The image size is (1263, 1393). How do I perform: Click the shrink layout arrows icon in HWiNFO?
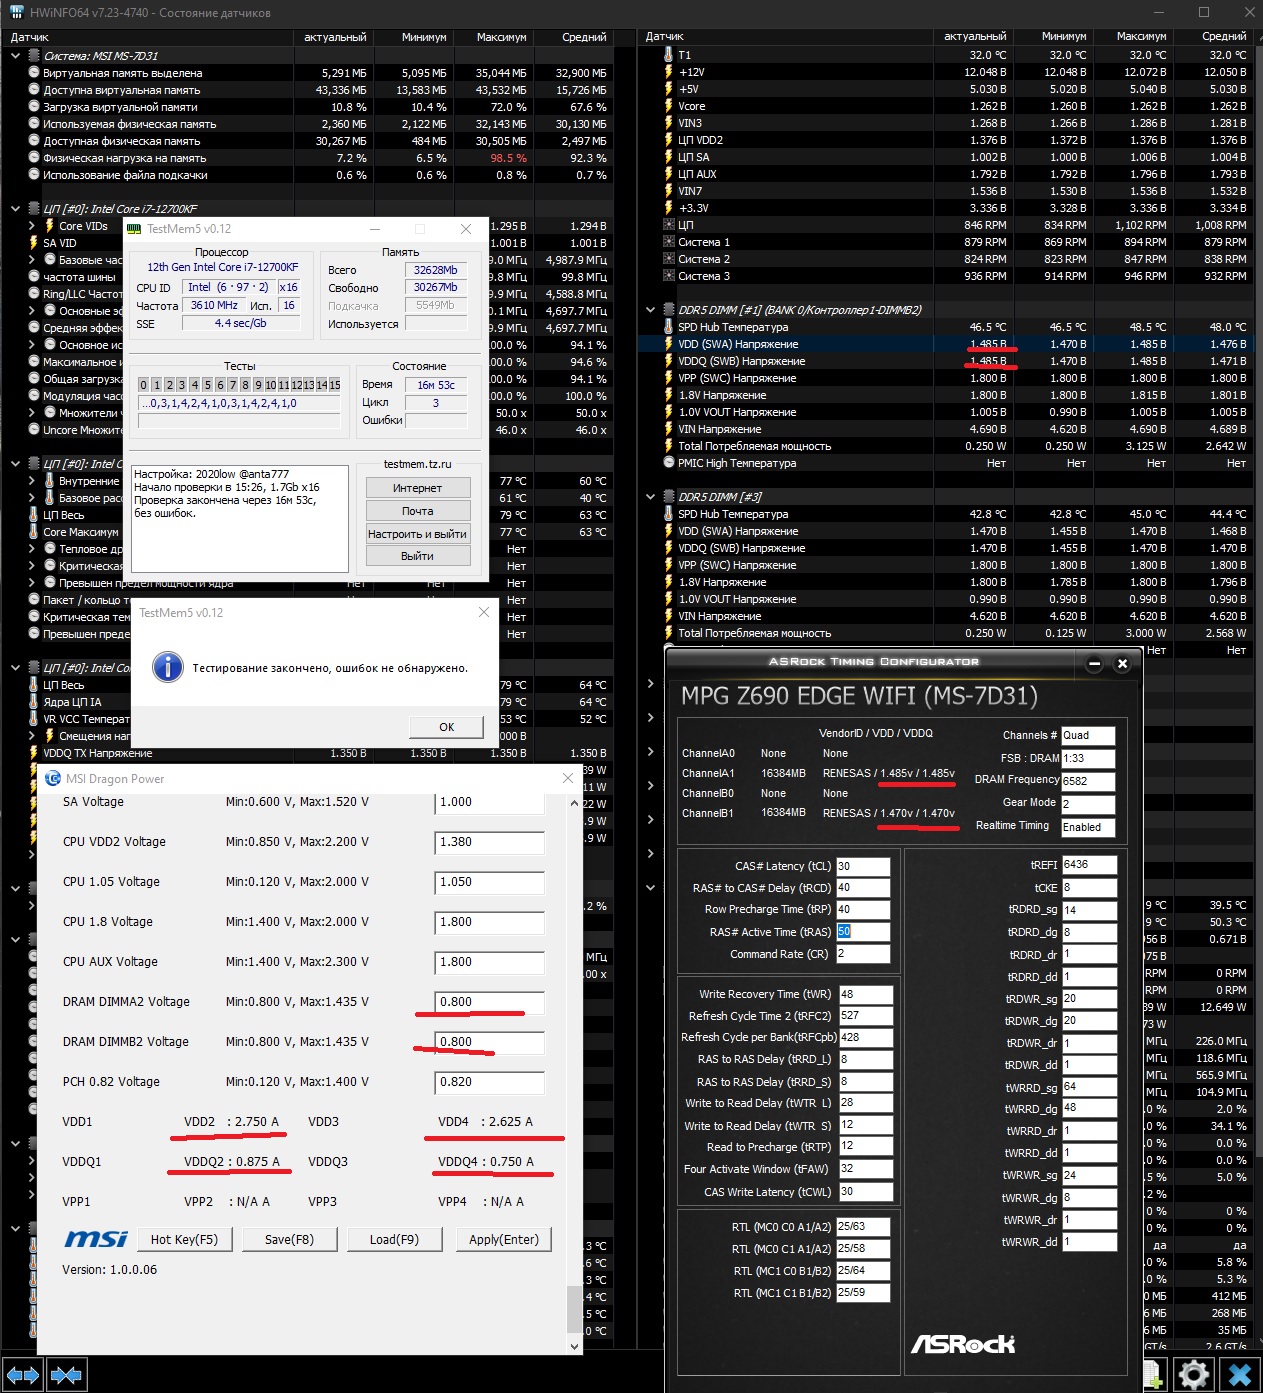pos(66,1375)
